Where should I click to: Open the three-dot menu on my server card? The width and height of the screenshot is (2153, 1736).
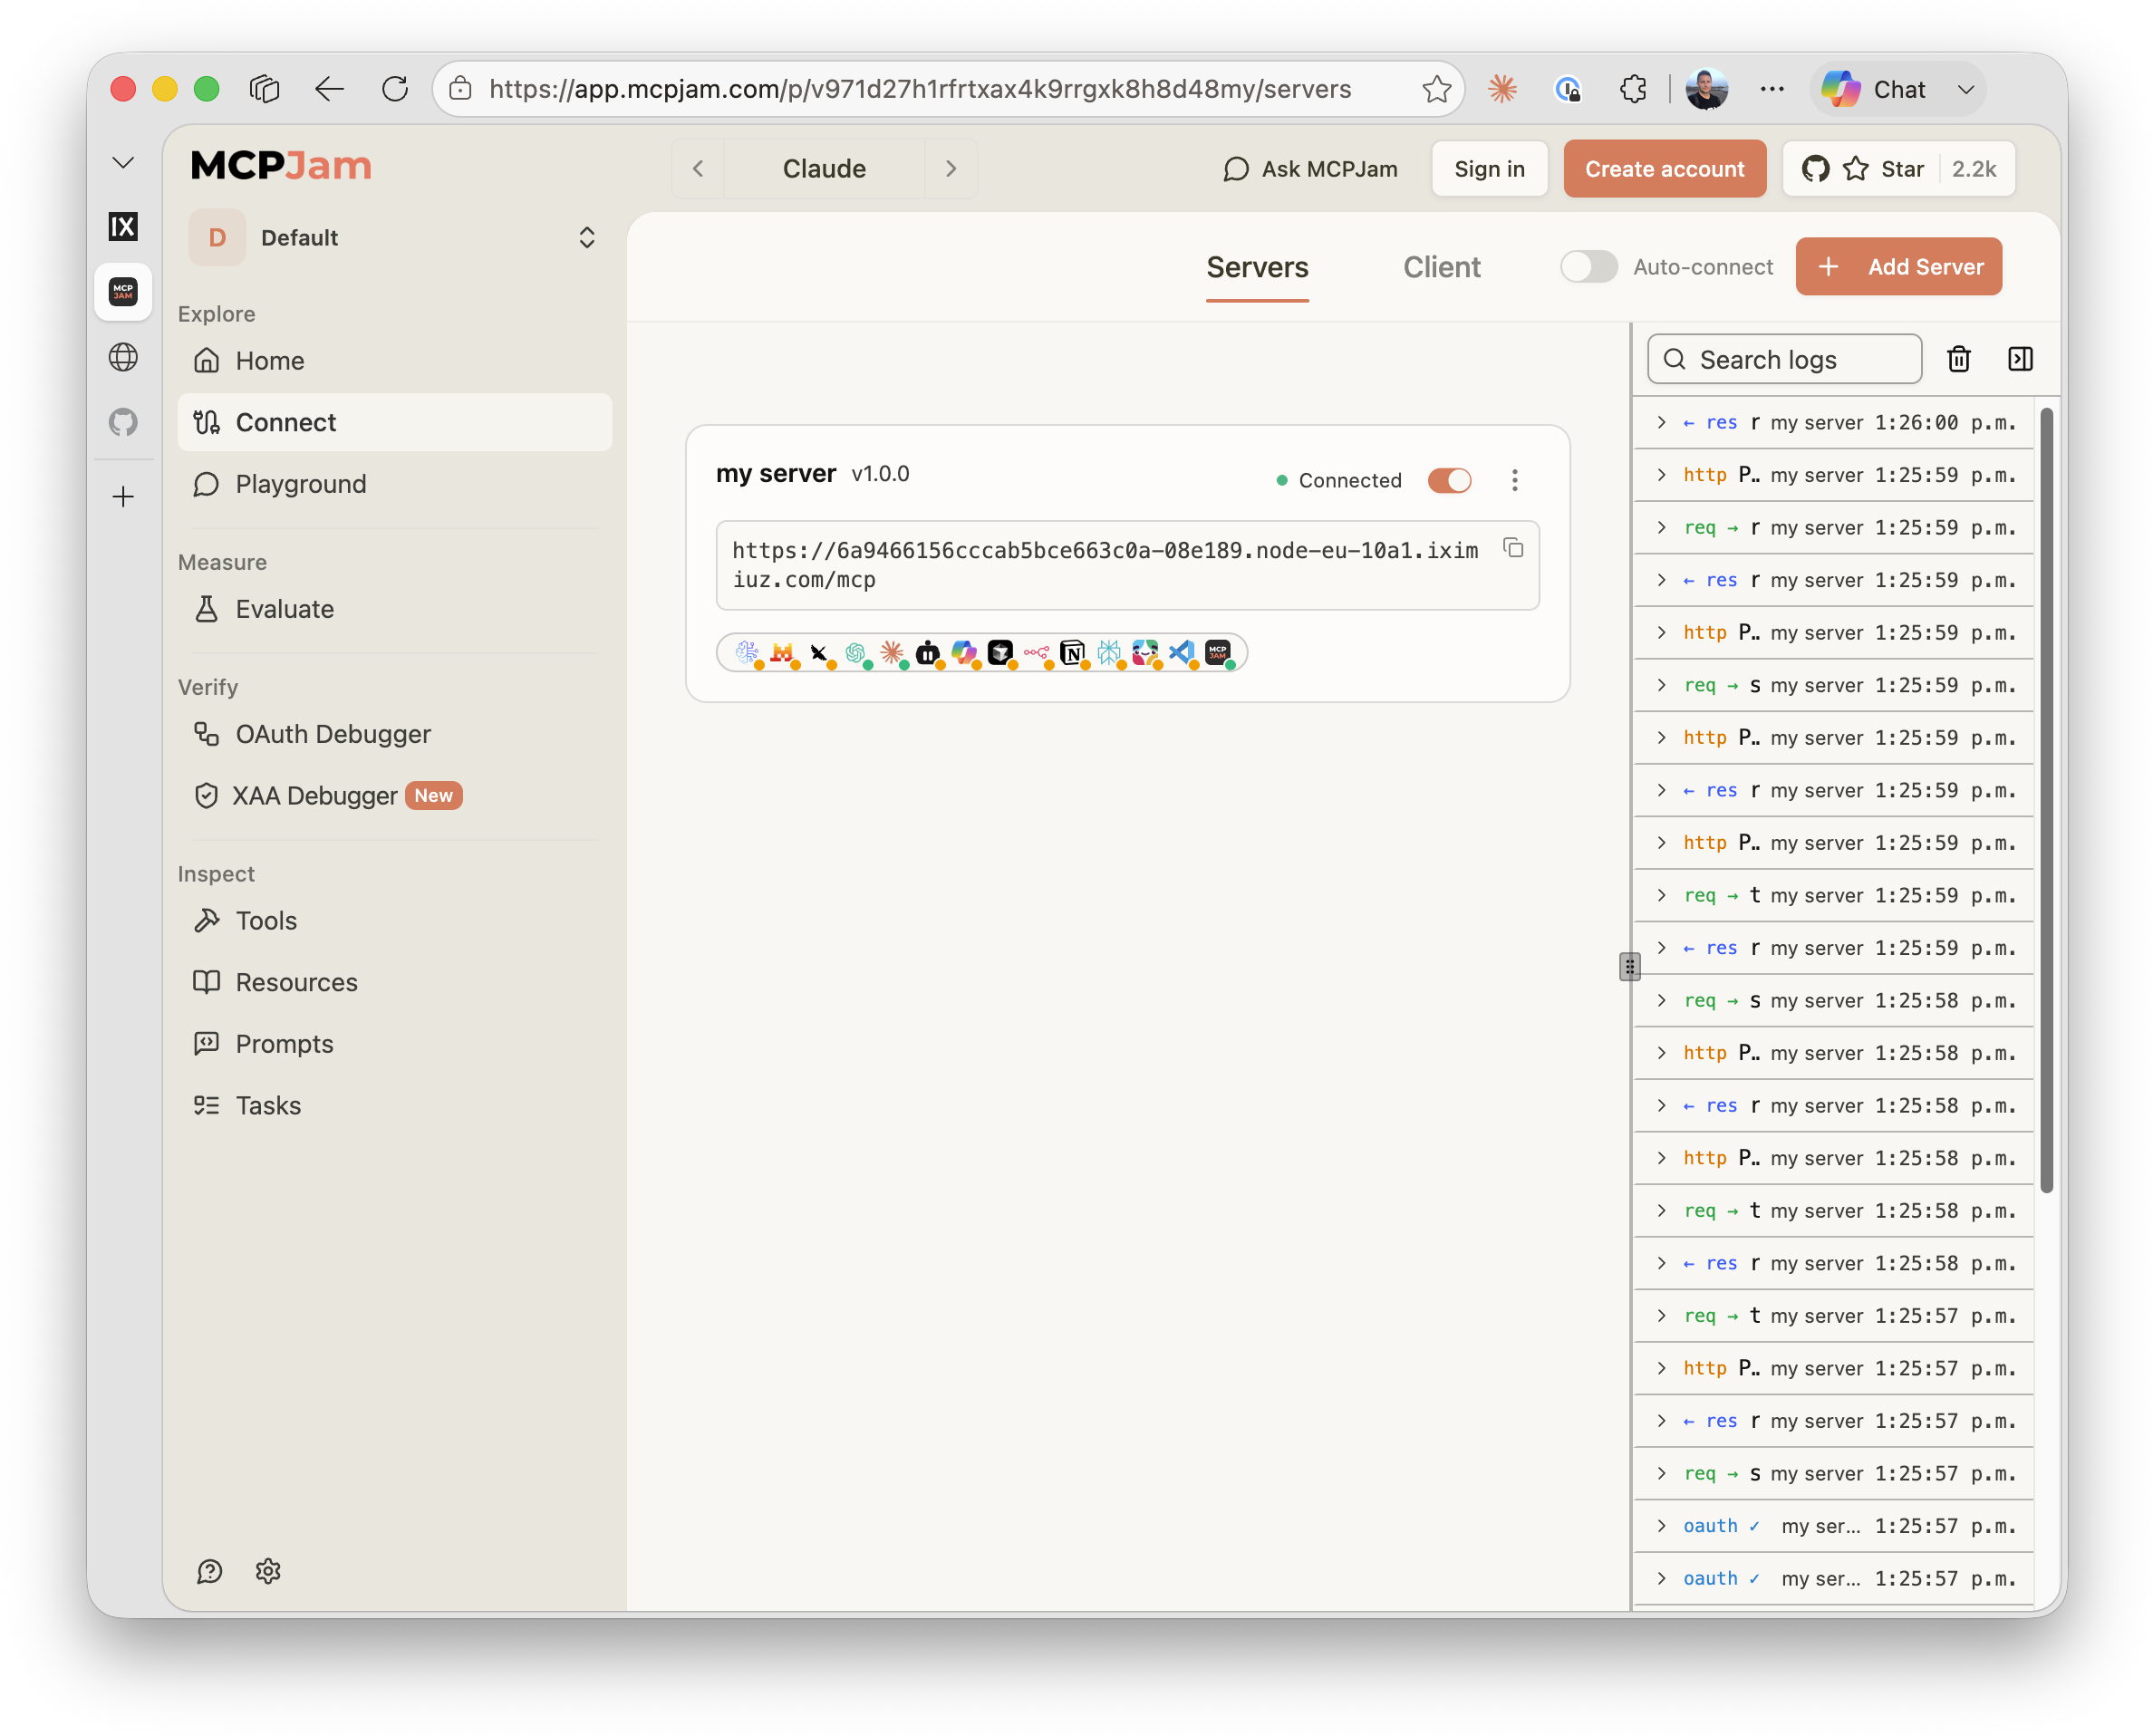pos(1514,480)
